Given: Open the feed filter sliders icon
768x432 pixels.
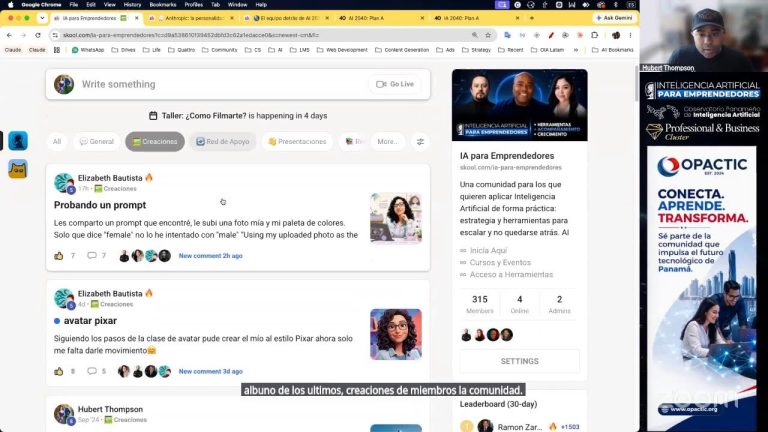Looking at the screenshot, I should click(420, 142).
